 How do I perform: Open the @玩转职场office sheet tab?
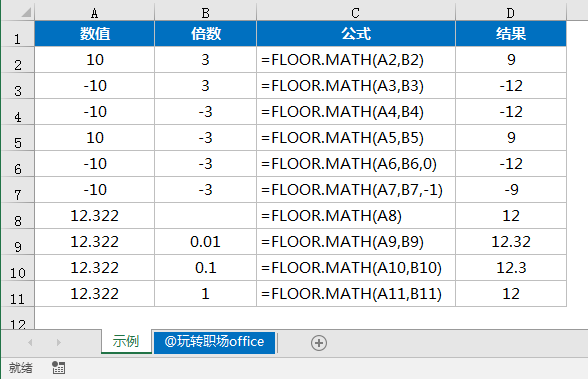point(214,342)
